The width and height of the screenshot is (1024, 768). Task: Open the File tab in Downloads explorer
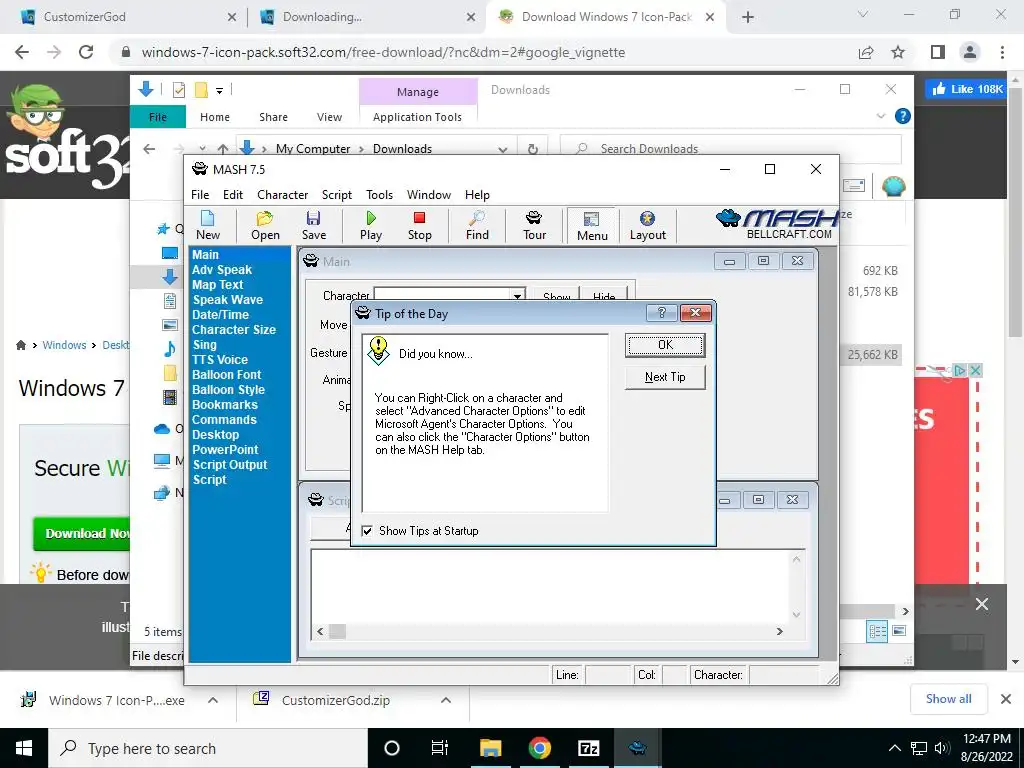pyautogui.click(x=158, y=117)
